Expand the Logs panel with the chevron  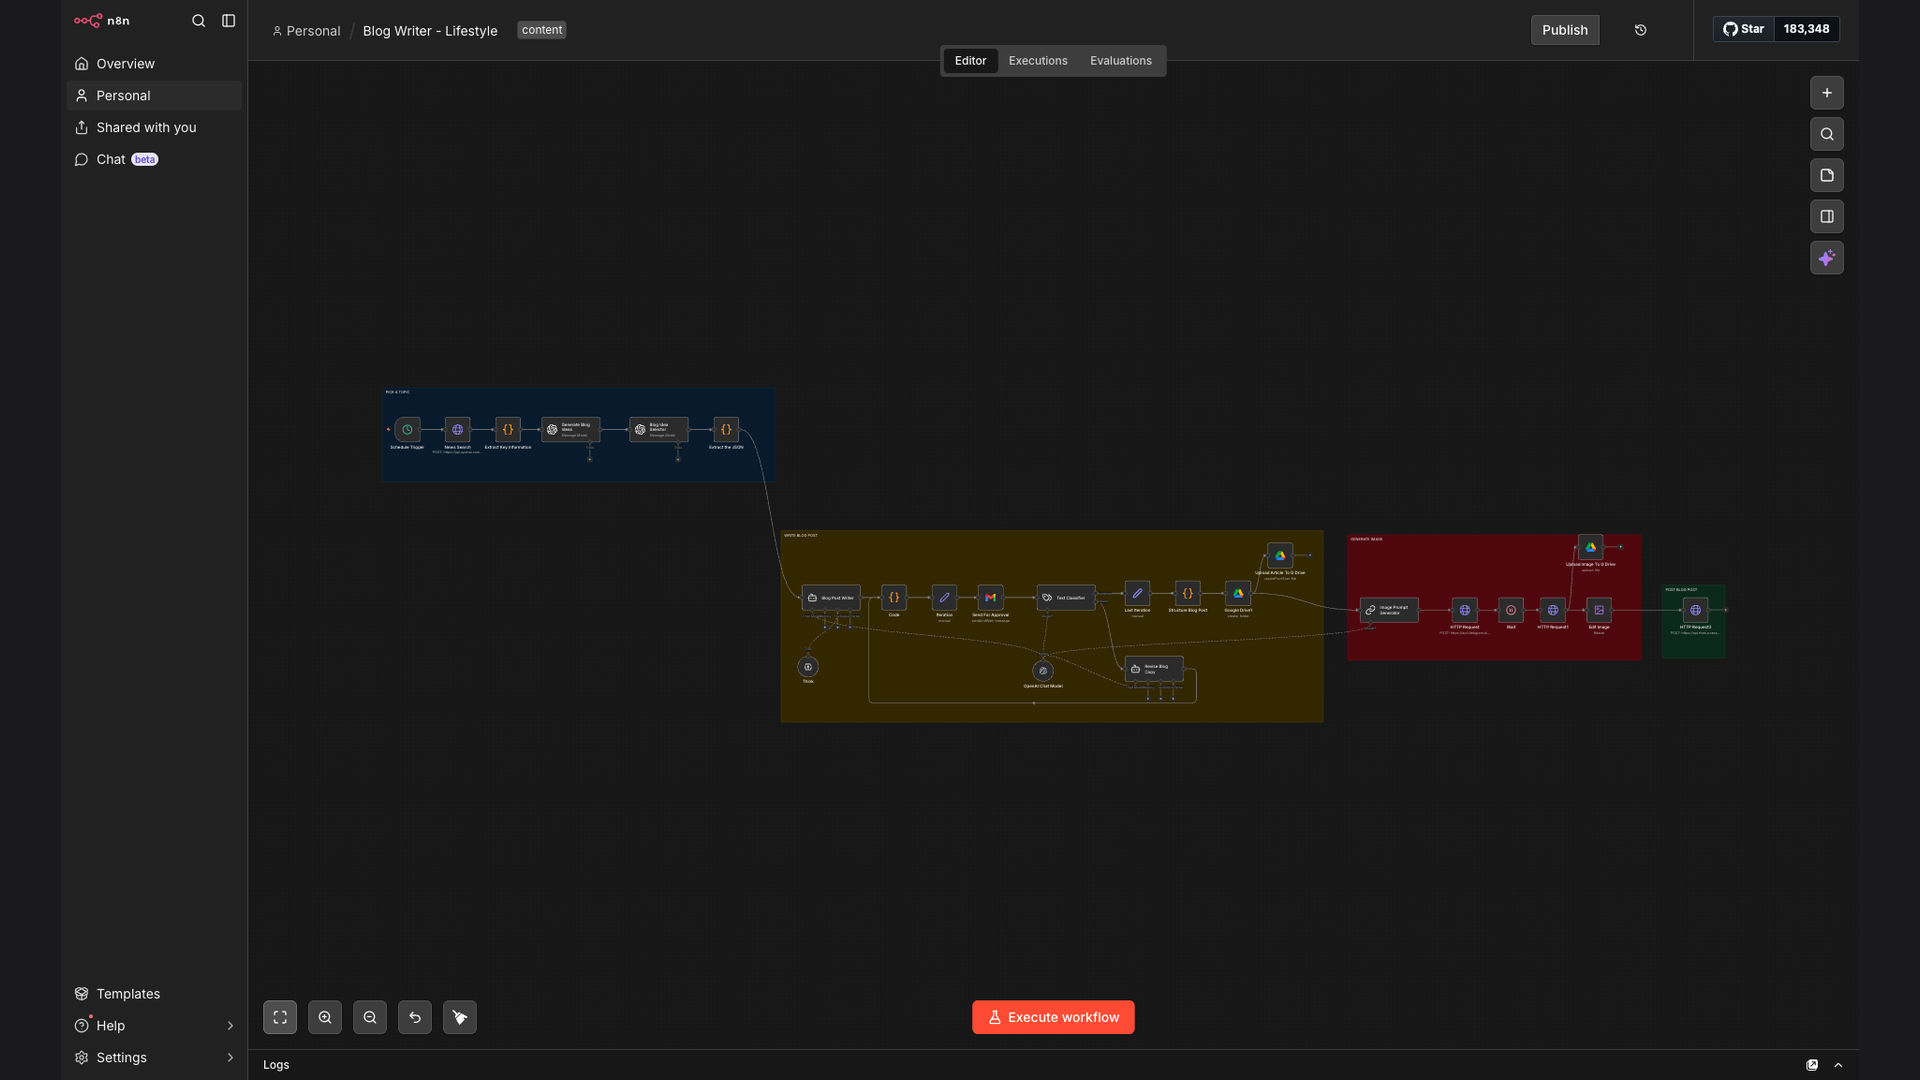pyautogui.click(x=1838, y=1066)
